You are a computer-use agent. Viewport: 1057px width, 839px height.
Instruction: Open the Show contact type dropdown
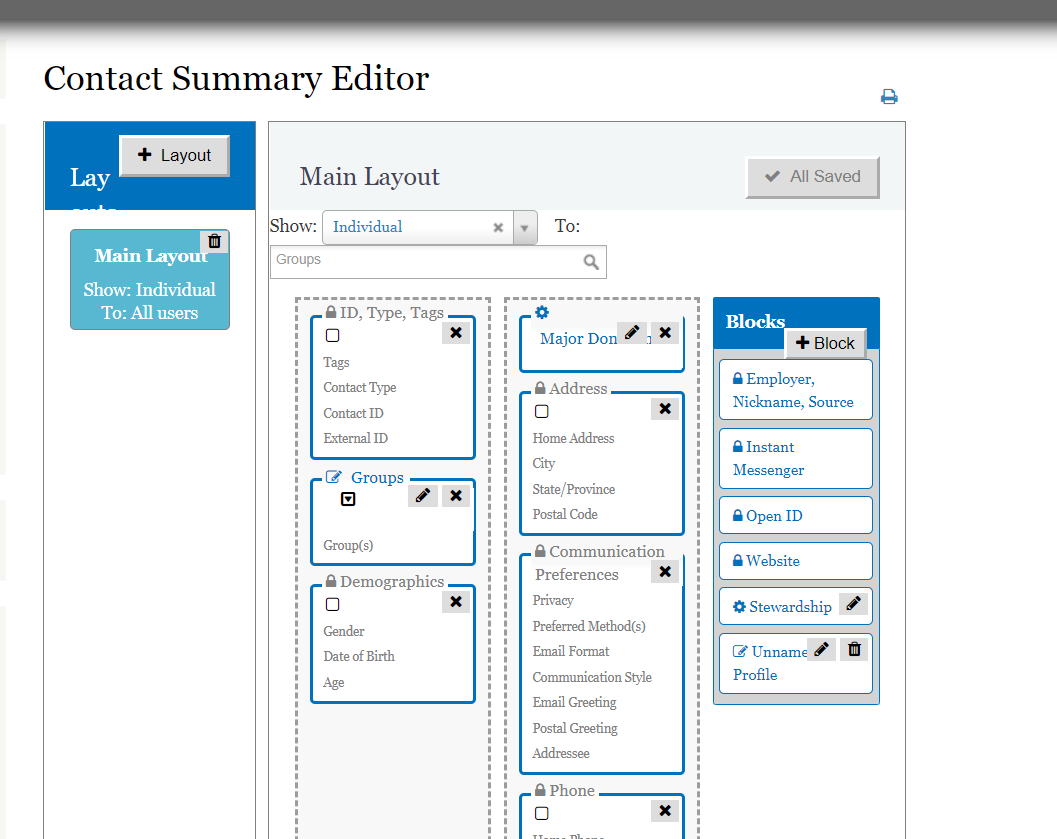coord(524,228)
